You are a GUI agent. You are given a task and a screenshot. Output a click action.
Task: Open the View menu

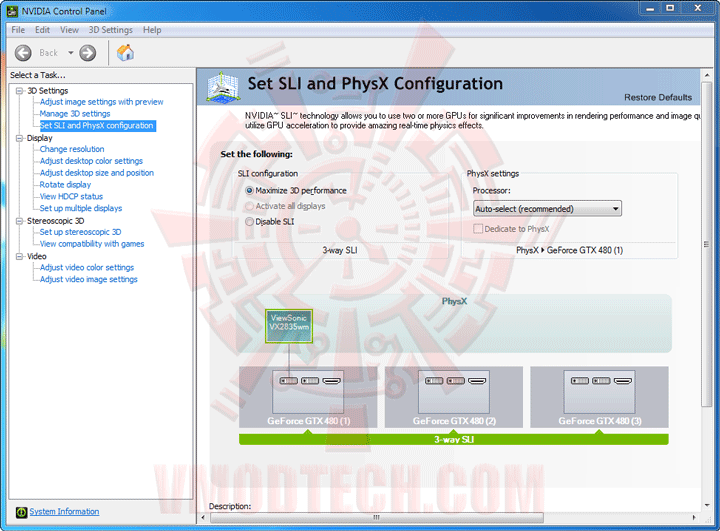[69, 30]
